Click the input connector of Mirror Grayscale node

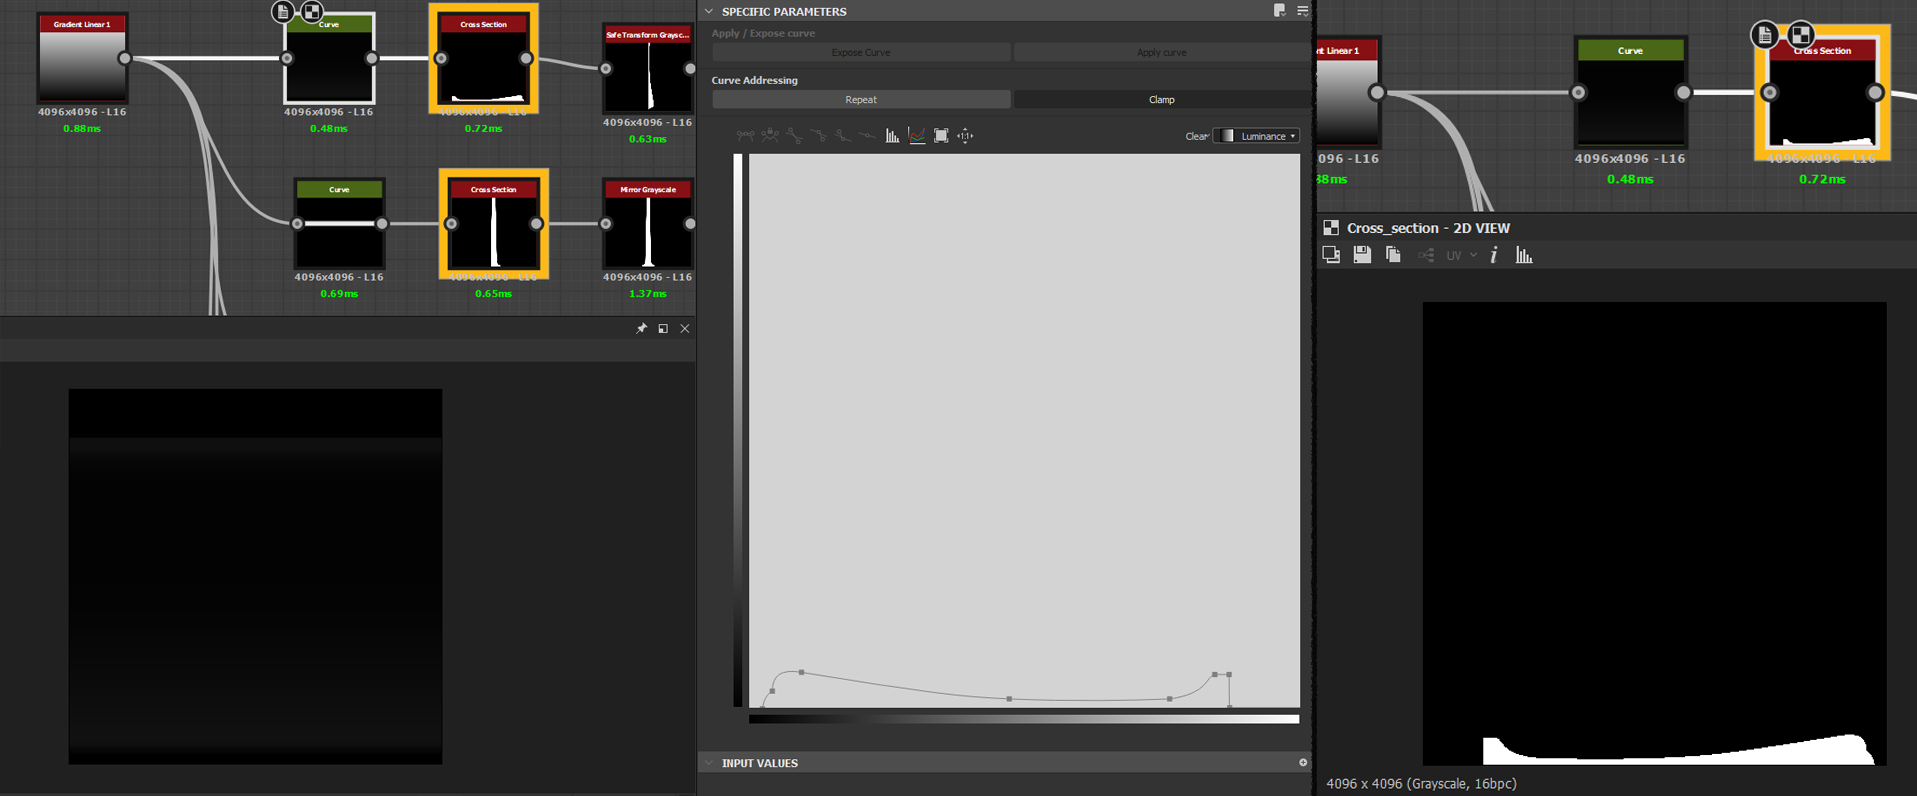point(606,224)
